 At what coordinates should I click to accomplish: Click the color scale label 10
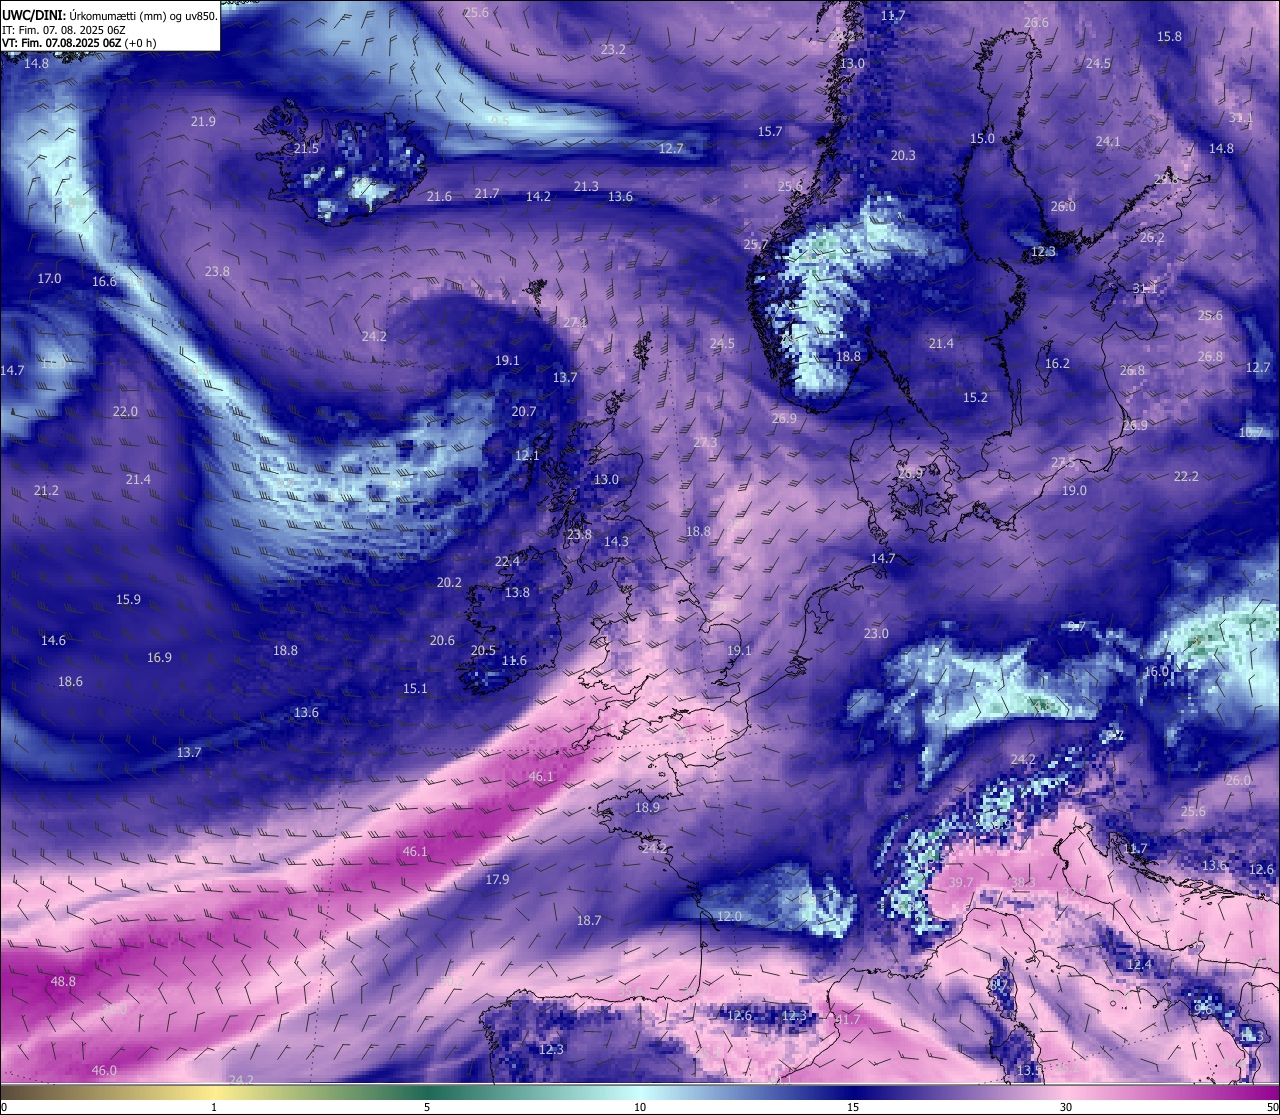tap(640, 1107)
